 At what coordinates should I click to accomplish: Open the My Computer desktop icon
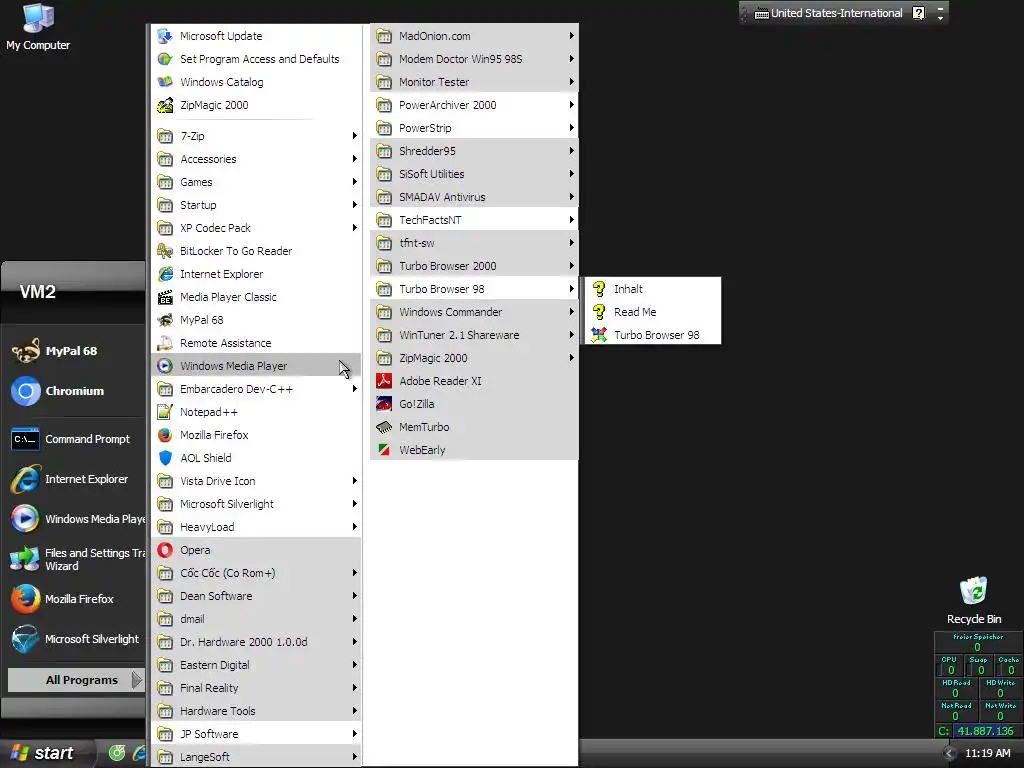point(38,27)
